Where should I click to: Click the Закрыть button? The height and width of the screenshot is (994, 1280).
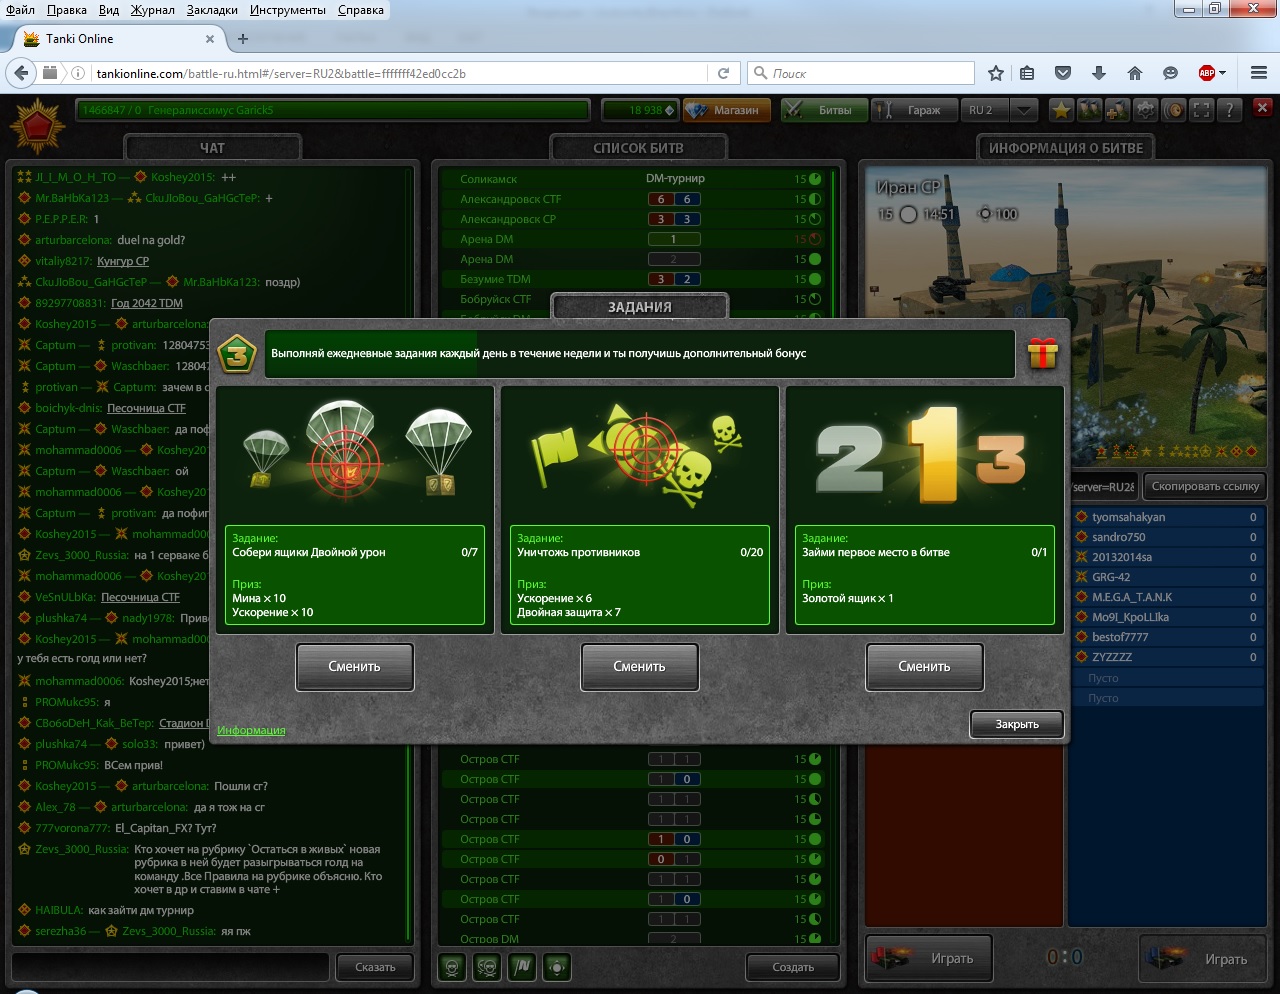coord(1016,724)
